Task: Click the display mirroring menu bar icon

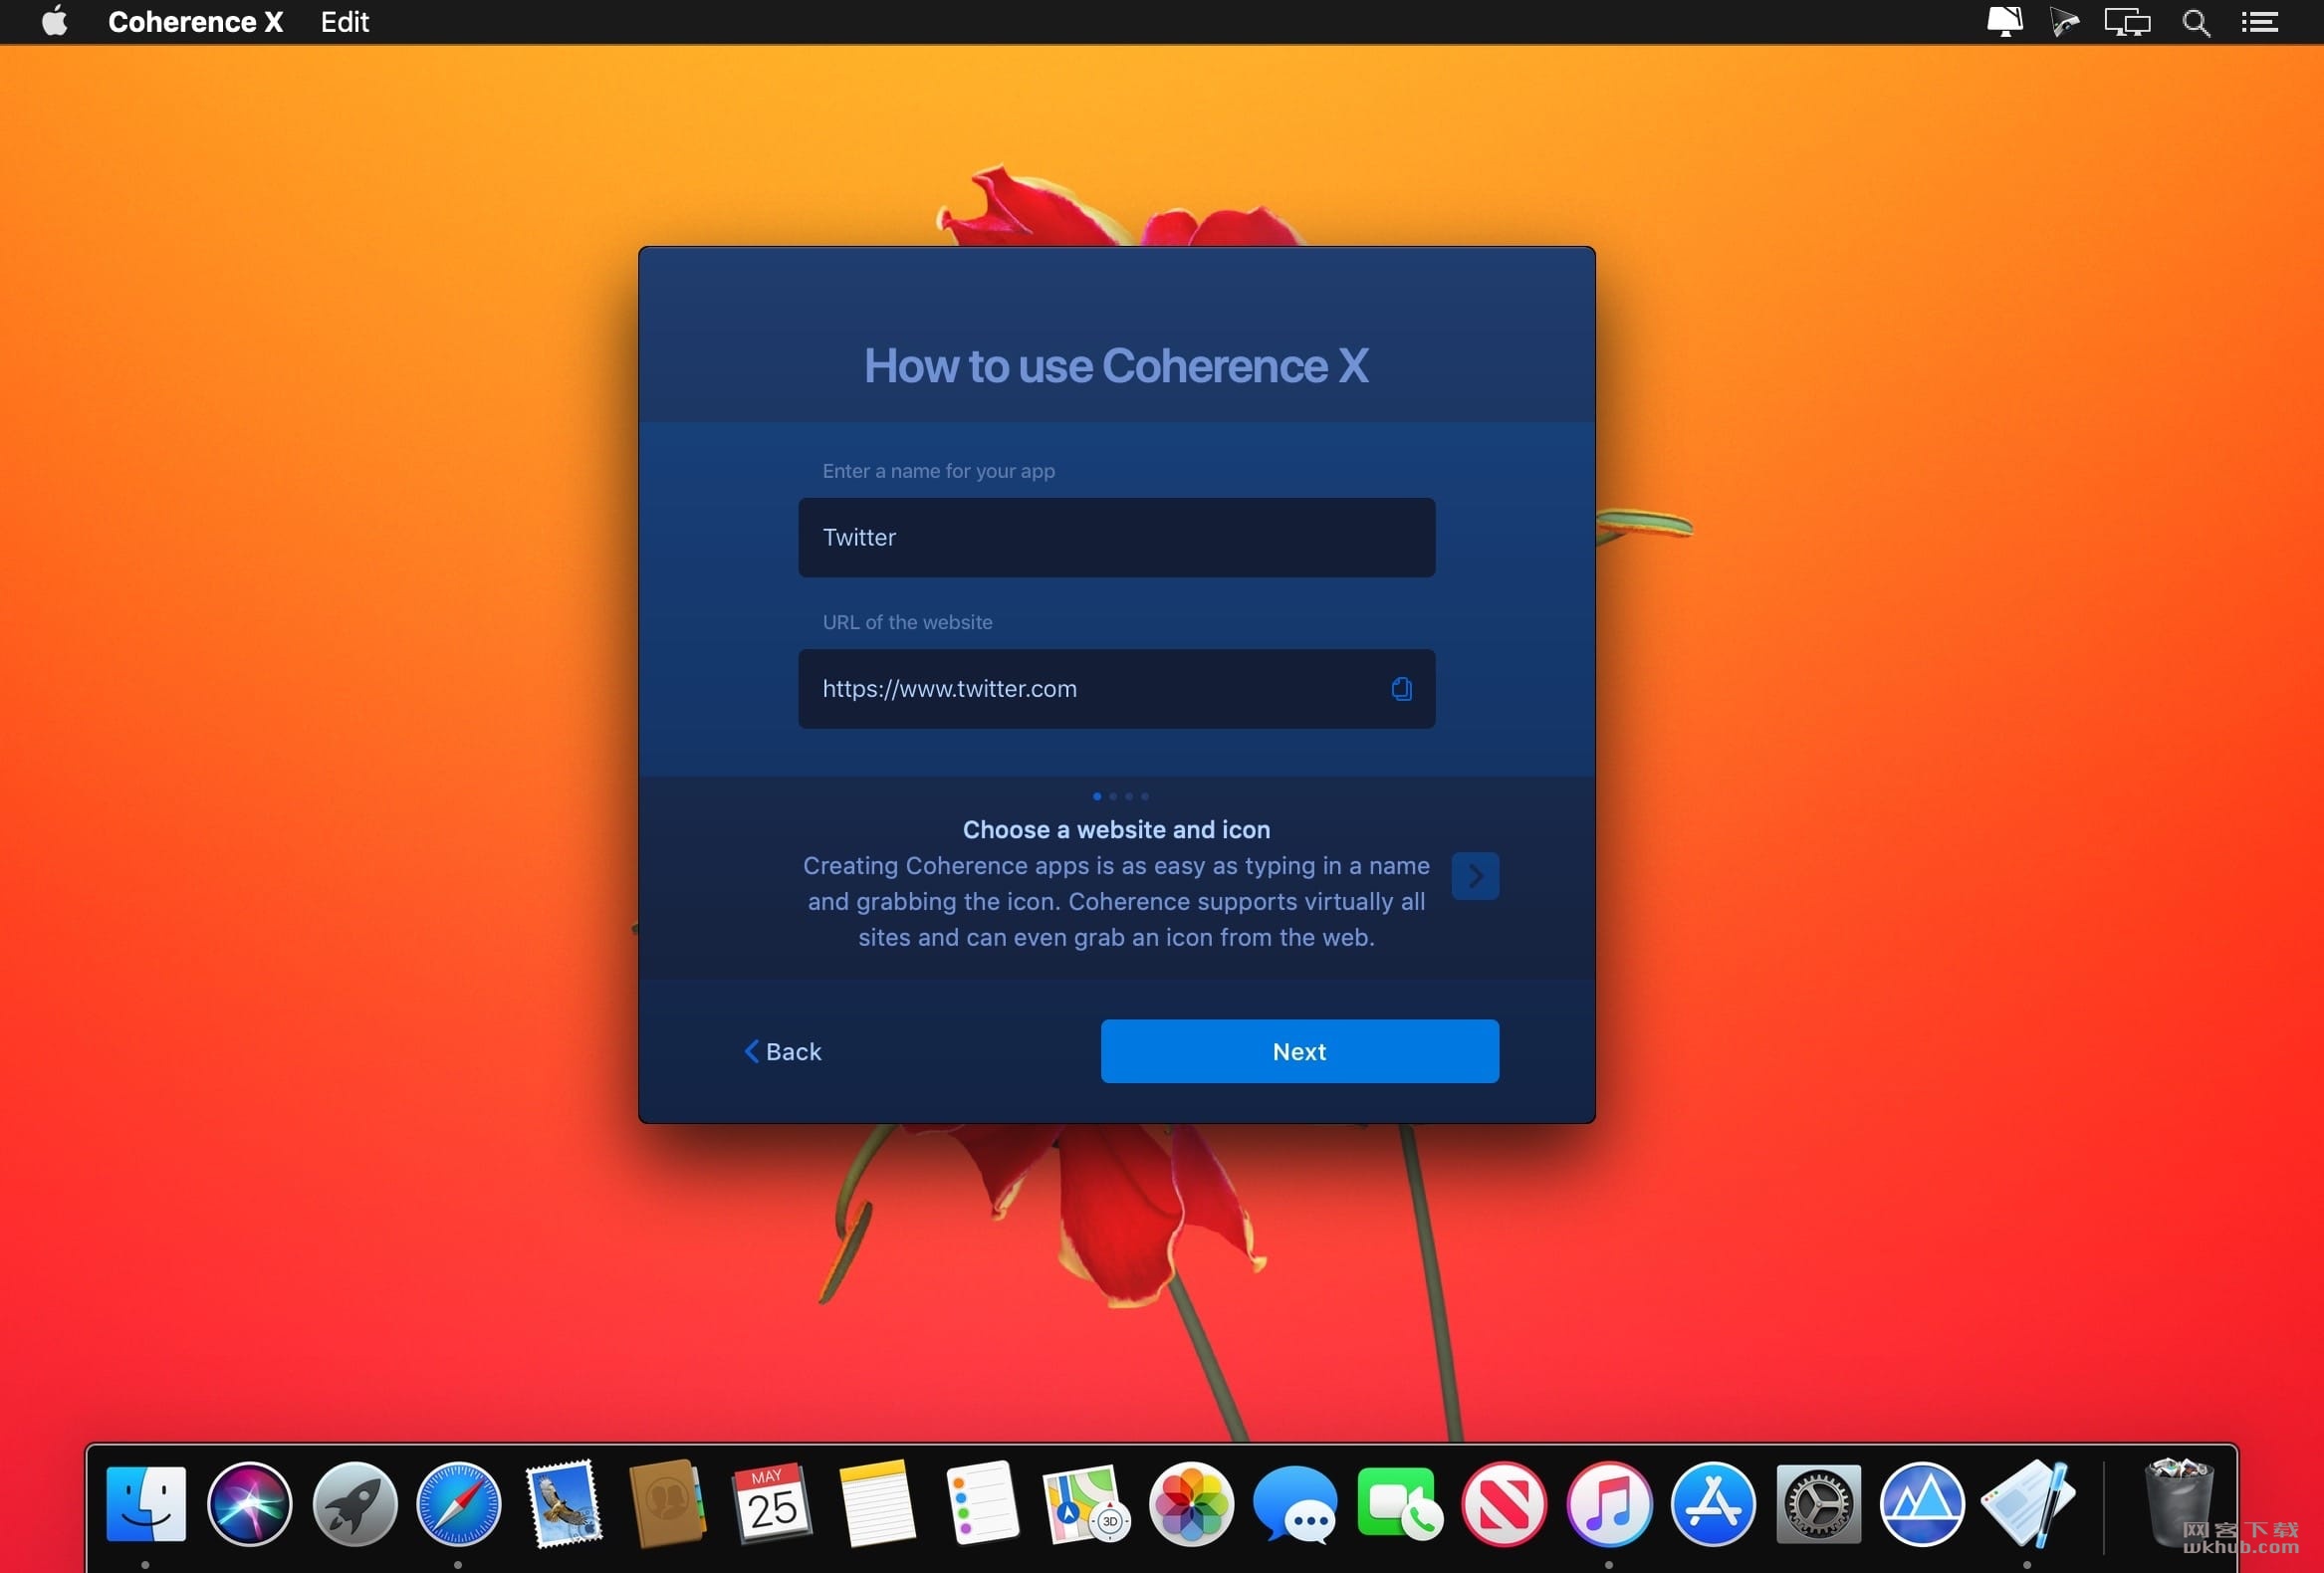Action: (2127, 22)
